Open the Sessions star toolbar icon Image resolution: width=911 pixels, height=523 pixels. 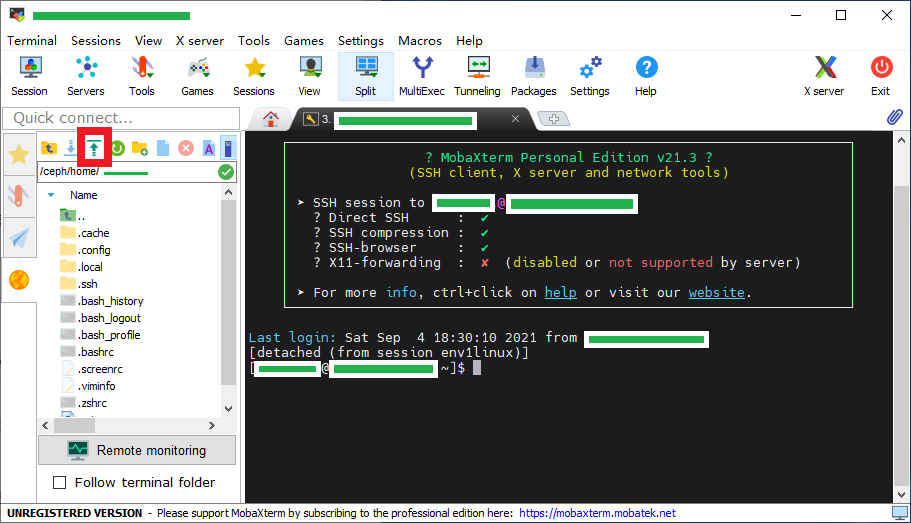point(254,76)
